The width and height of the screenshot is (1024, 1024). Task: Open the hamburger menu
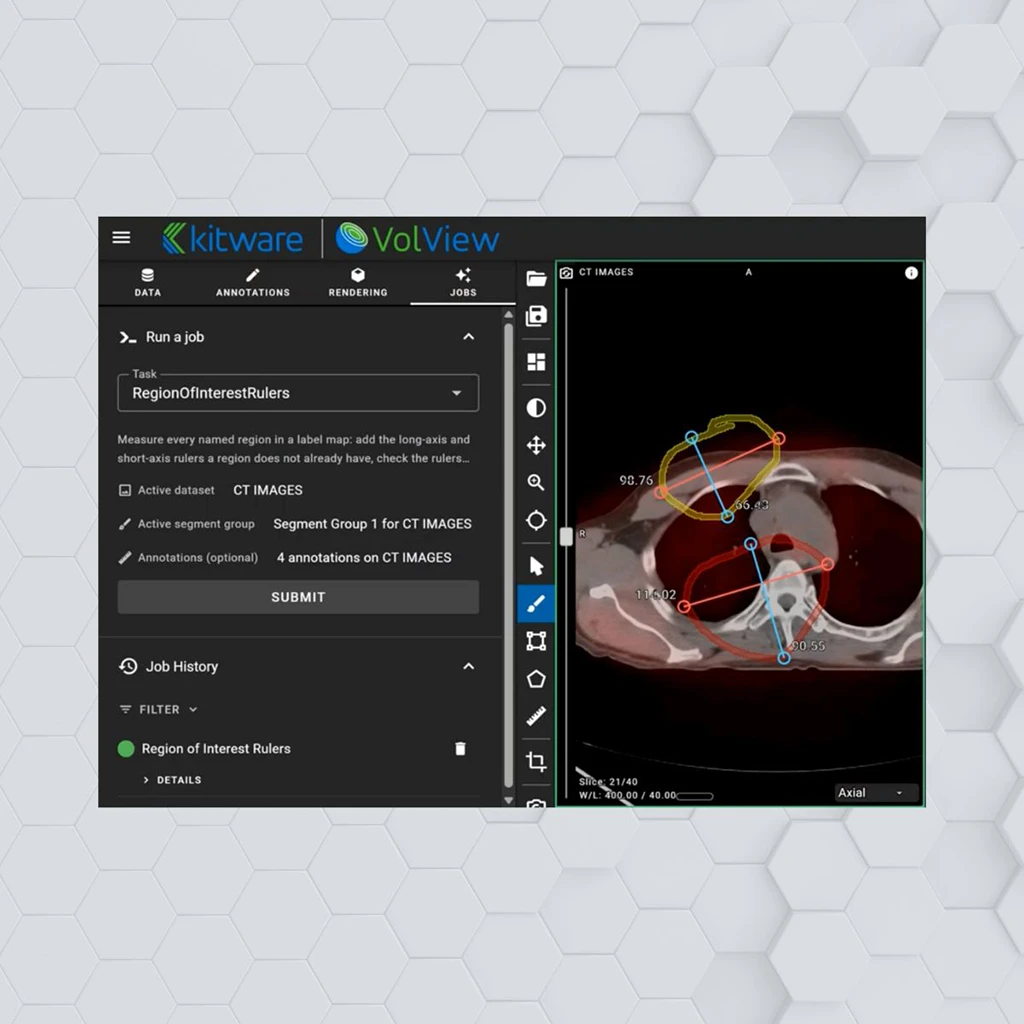coord(121,237)
